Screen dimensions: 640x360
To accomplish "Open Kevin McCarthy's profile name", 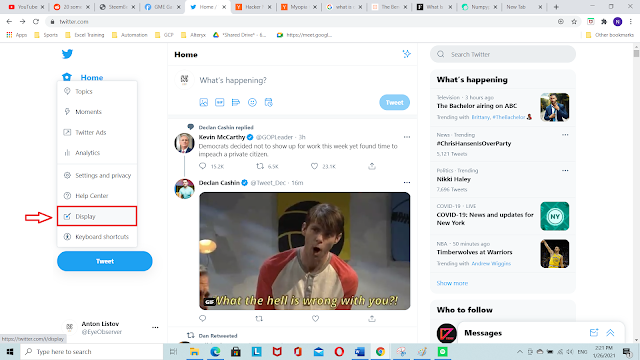I will [222, 137].
